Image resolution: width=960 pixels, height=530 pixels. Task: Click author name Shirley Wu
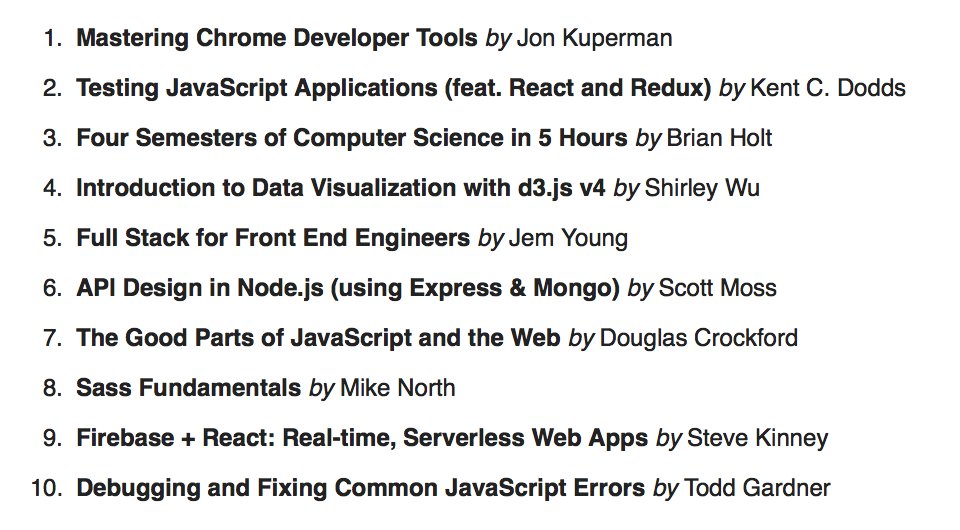(702, 188)
